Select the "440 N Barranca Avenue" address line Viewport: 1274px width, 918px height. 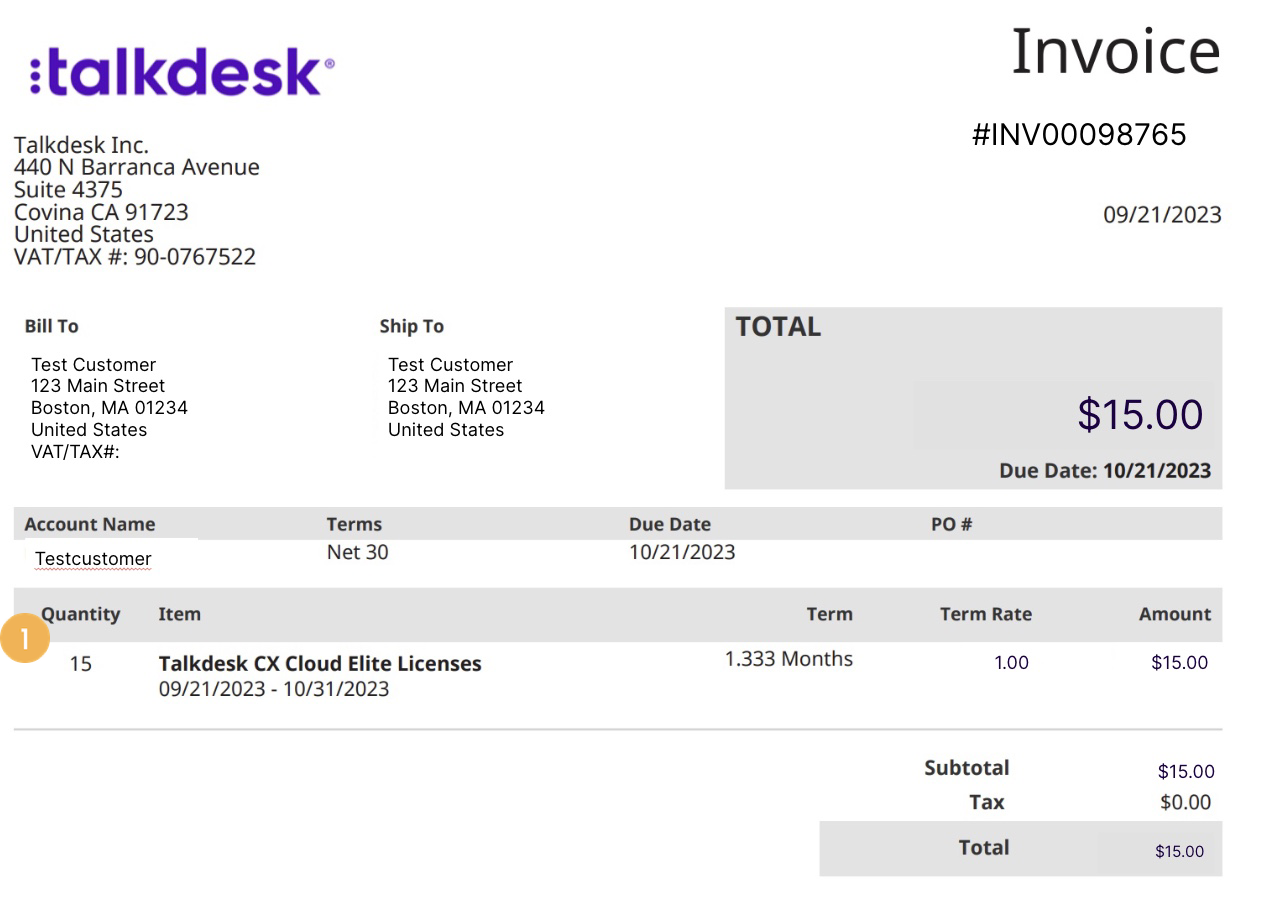pyautogui.click(x=137, y=167)
